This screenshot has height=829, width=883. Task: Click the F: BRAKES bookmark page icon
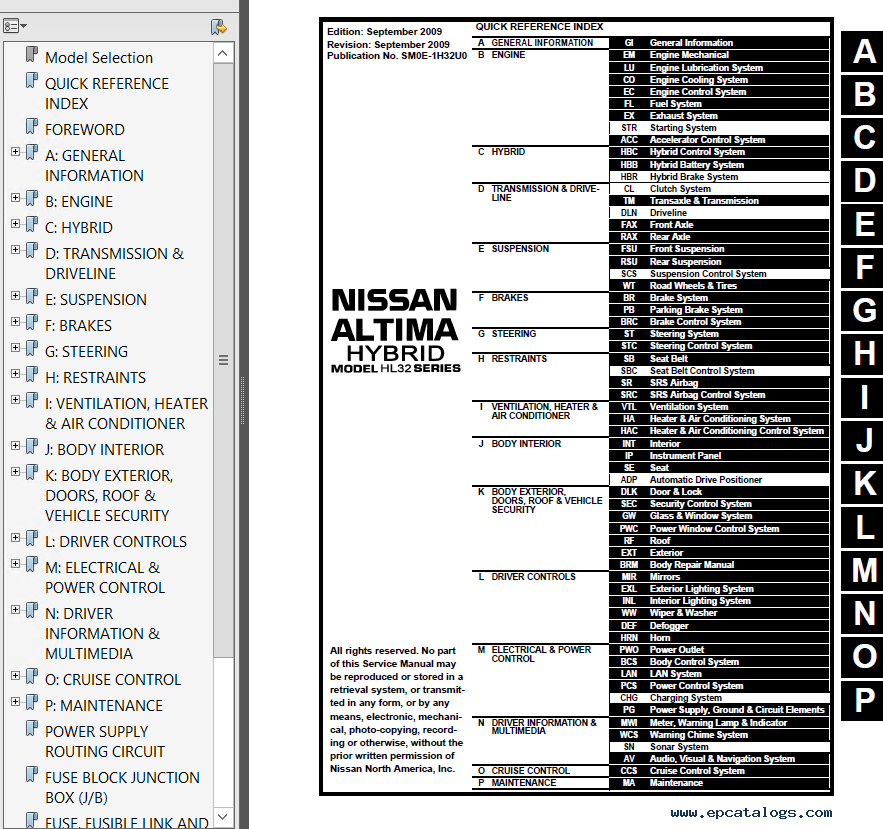click(x=32, y=323)
